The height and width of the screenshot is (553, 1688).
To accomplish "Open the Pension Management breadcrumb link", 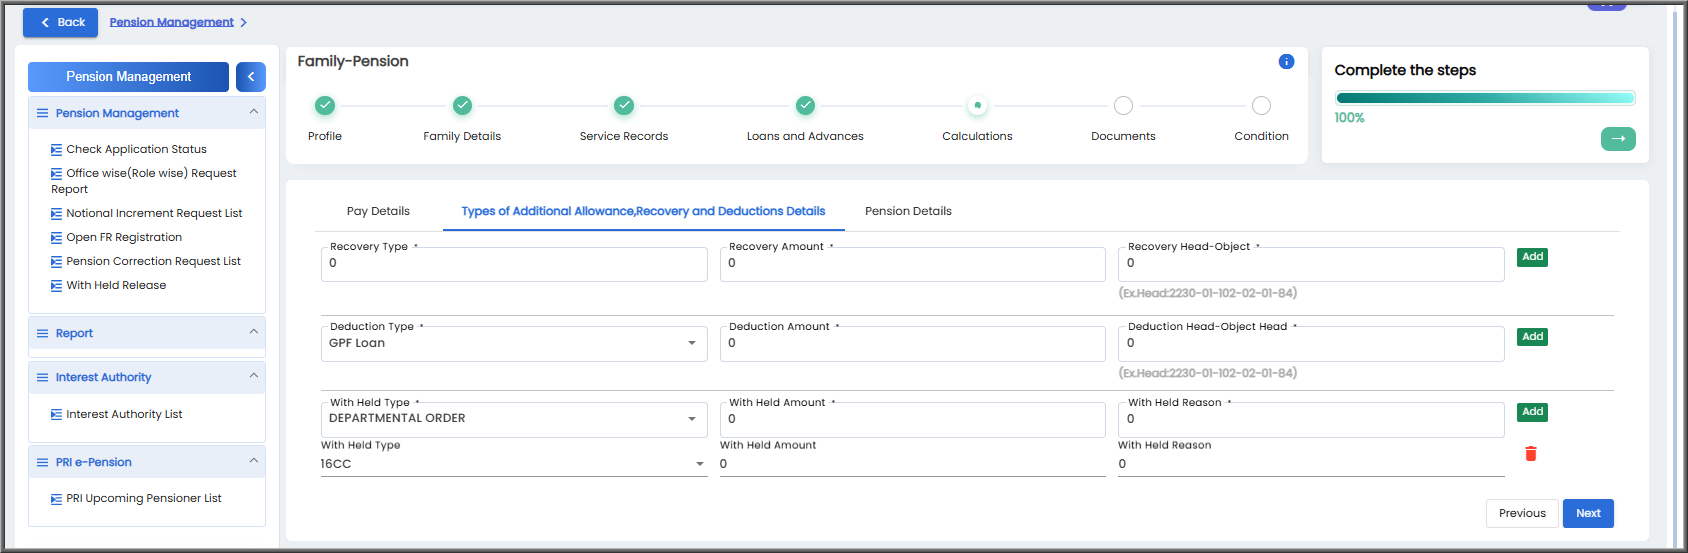I will pos(172,22).
